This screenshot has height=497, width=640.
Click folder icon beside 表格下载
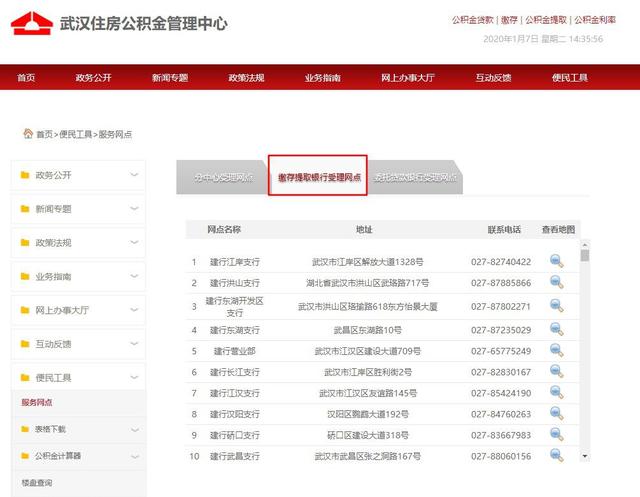pos(25,429)
